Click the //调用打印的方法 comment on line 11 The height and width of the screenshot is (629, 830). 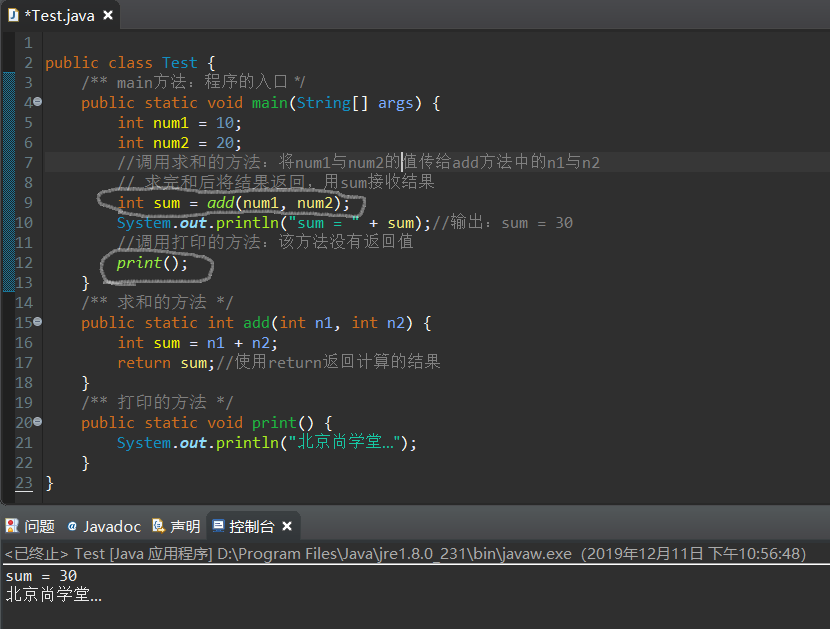coord(265,242)
